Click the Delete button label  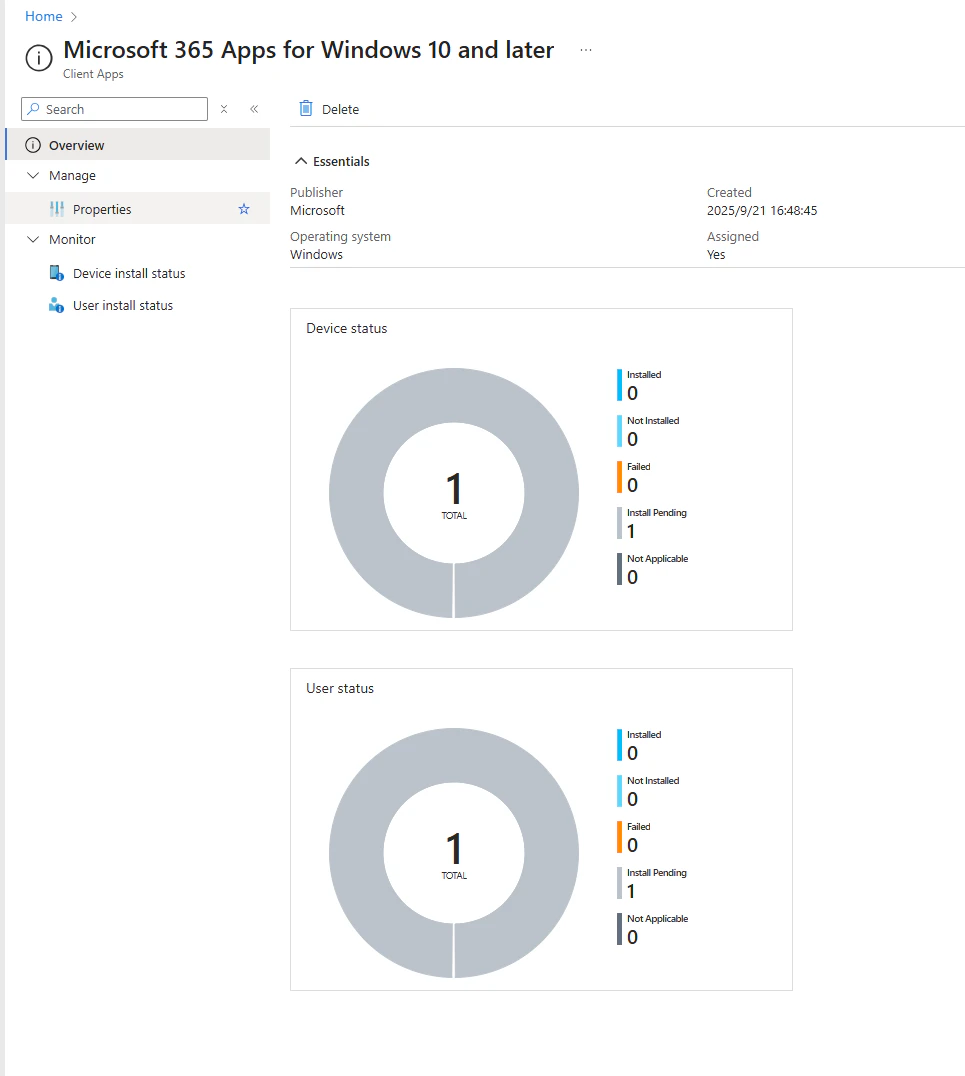pyautogui.click(x=340, y=109)
